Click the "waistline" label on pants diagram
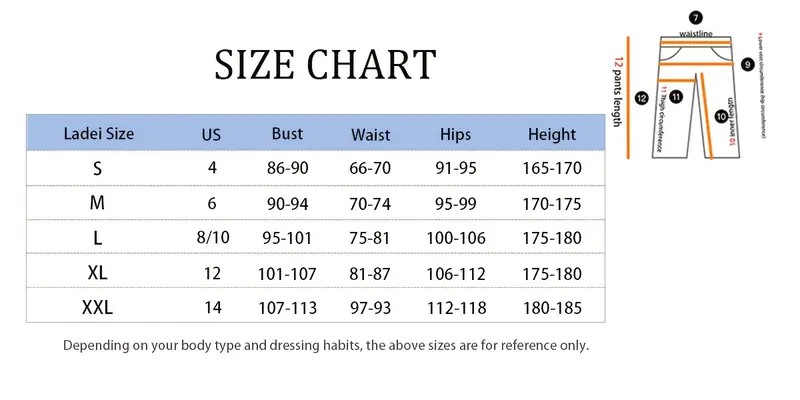Viewport: 800px width, 400px height. click(695, 33)
